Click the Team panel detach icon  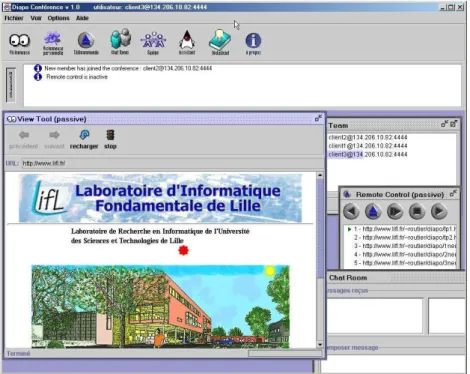coord(454,124)
